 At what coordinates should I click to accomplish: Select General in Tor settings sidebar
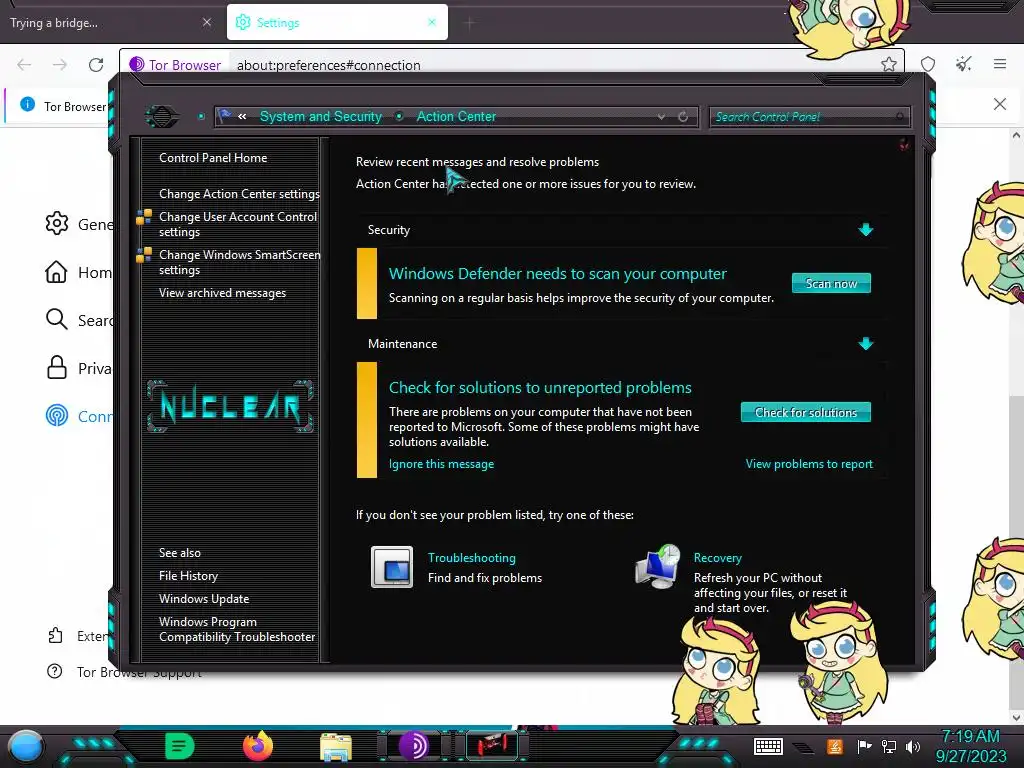tap(80, 224)
